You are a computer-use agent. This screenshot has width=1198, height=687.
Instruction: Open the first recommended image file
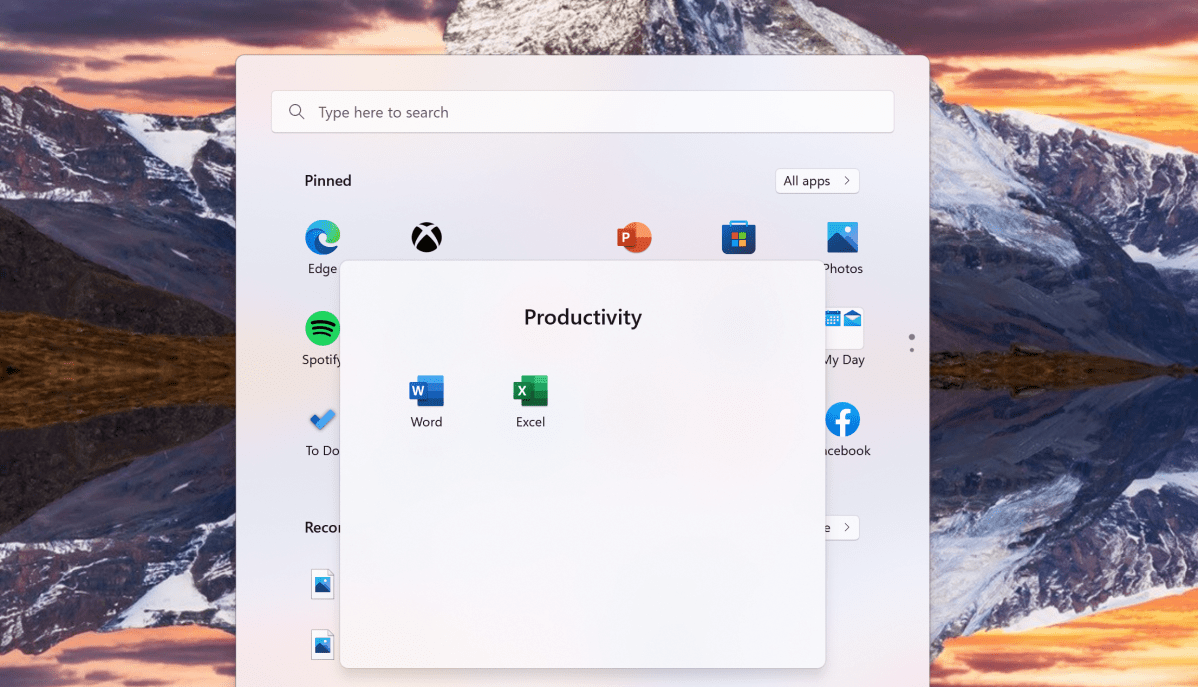coord(322,585)
